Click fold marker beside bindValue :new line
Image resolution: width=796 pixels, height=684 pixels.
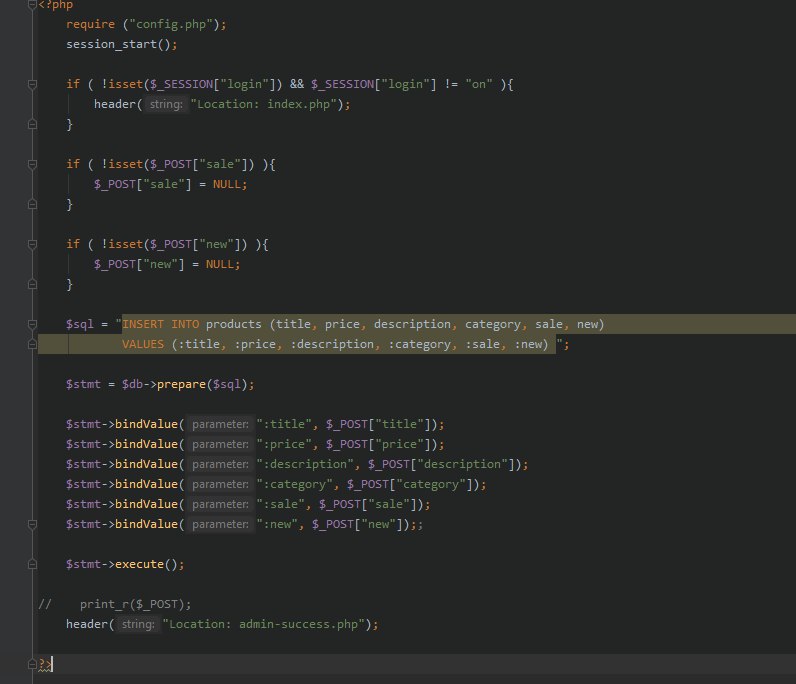point(32,524)
